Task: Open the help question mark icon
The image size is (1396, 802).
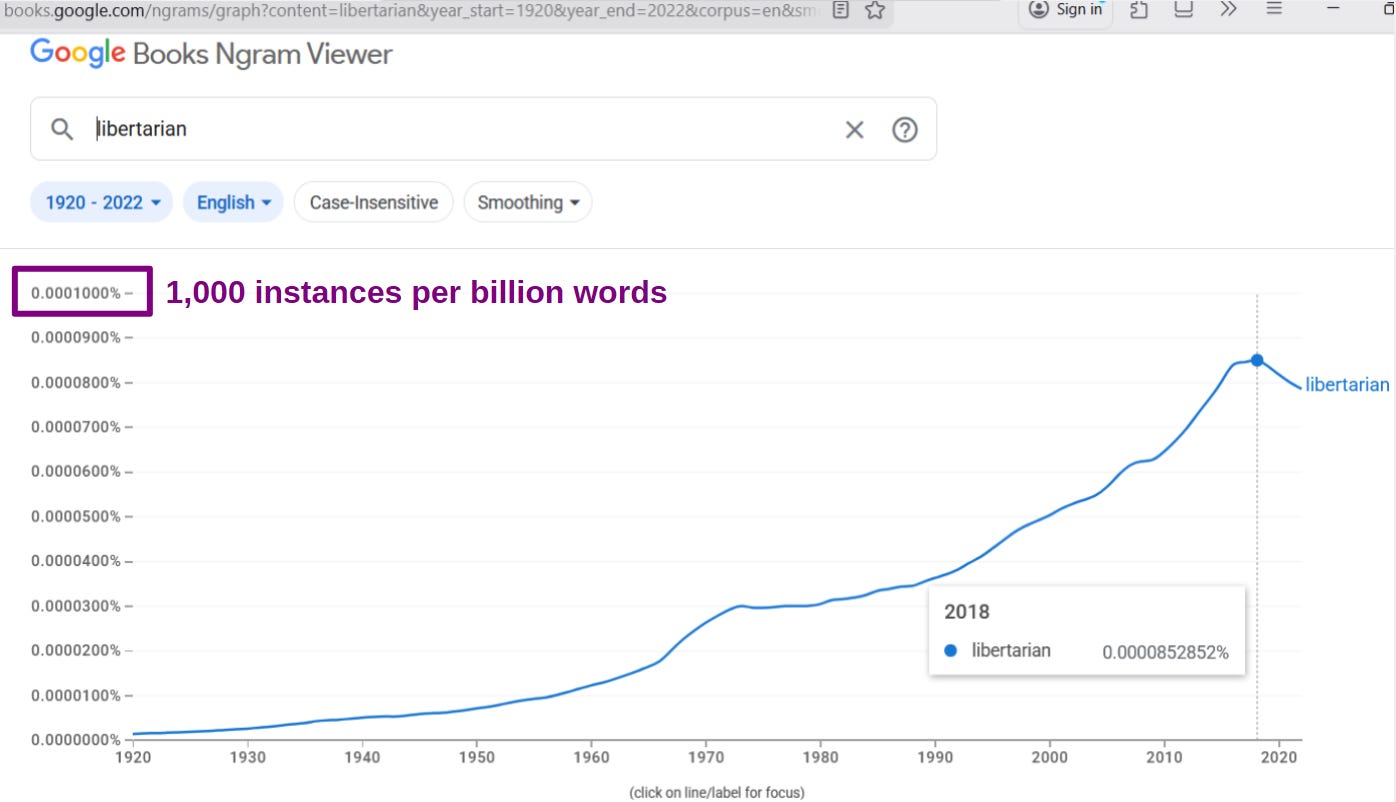Action: pyautogui.click(x=905, y=129)
